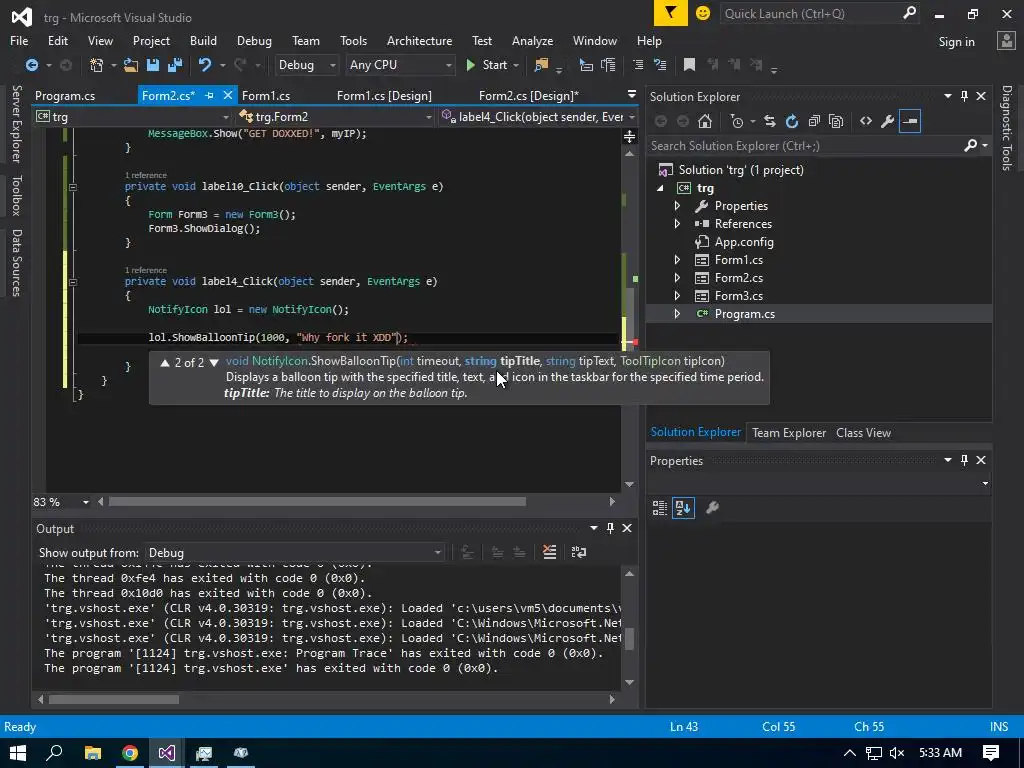Toggle auto hide pin on Properties panel
The width and height of the screenshot is (1024, 768).
(x=964, y=460)
